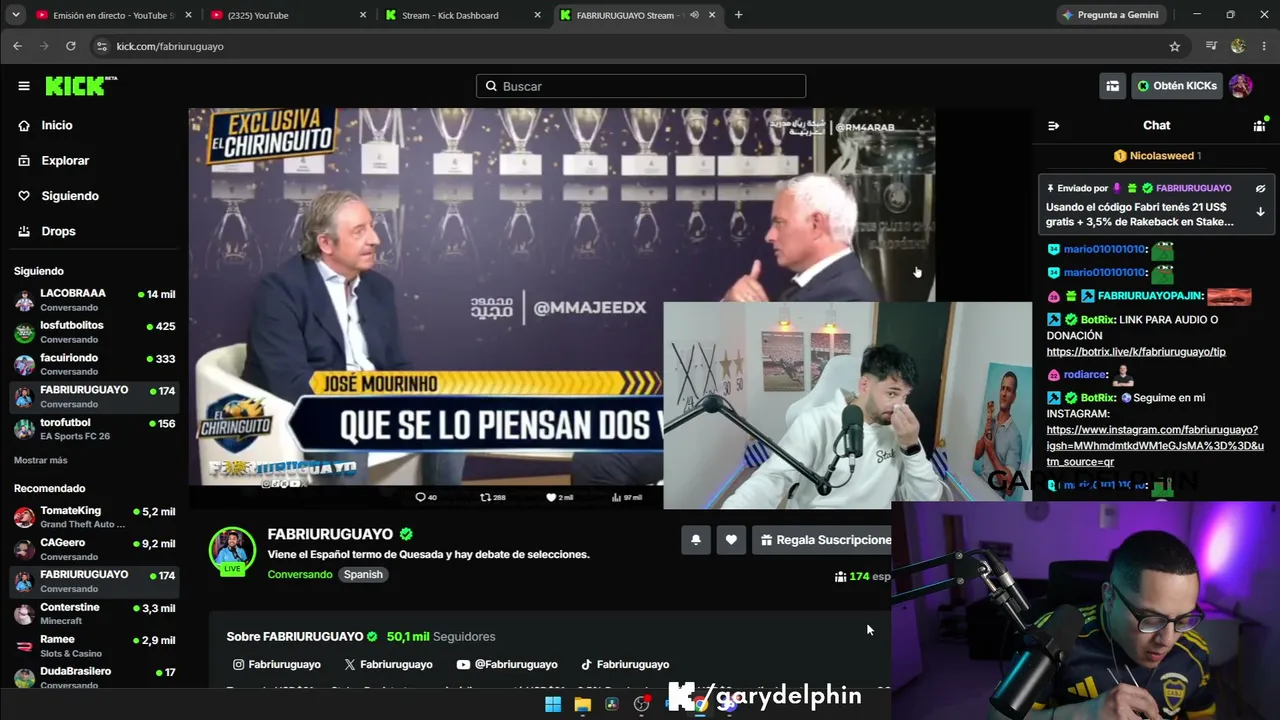
Task: Focus the Buscar search field
Action: (x=641, y=86)
